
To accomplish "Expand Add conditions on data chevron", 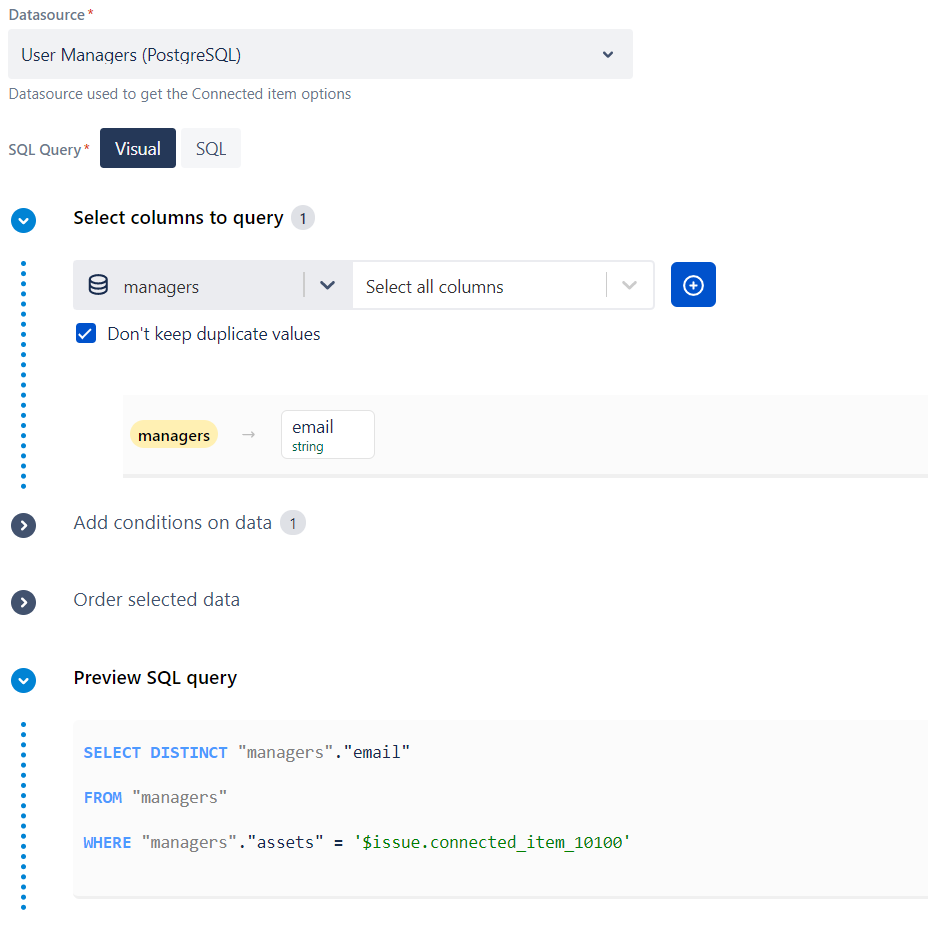I will point(23,525).
